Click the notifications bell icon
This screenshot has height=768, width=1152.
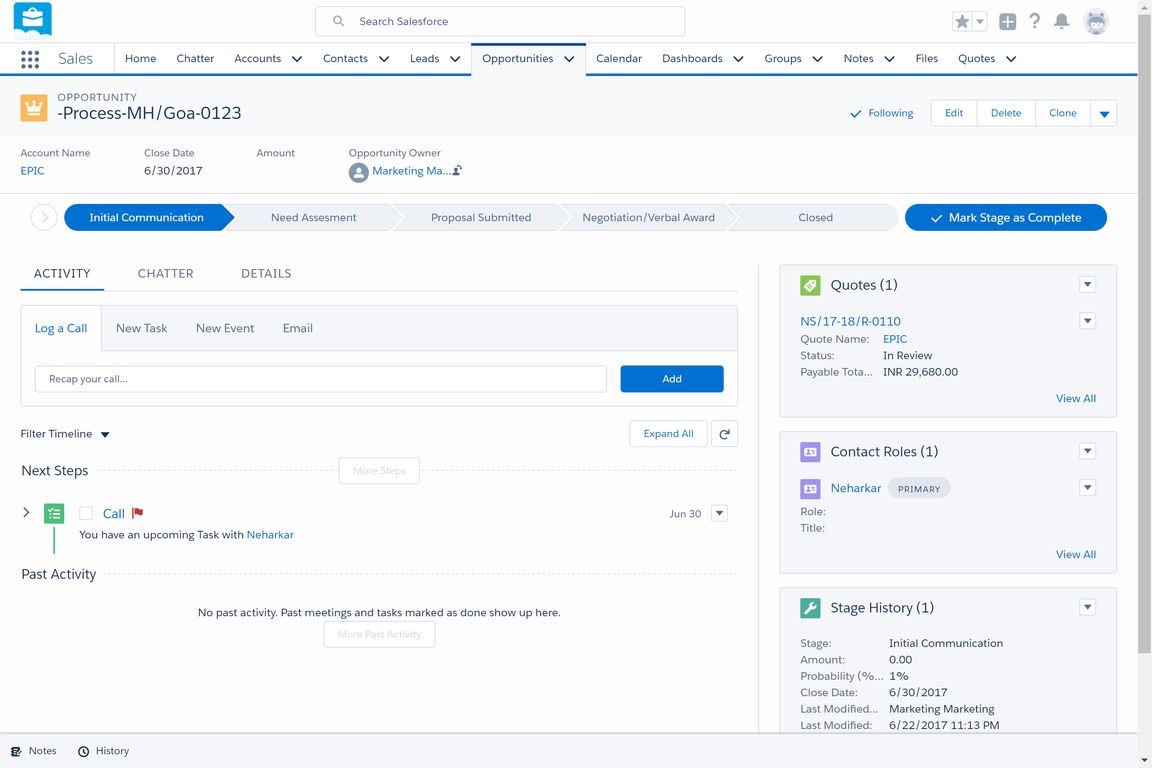(1062, 21)
